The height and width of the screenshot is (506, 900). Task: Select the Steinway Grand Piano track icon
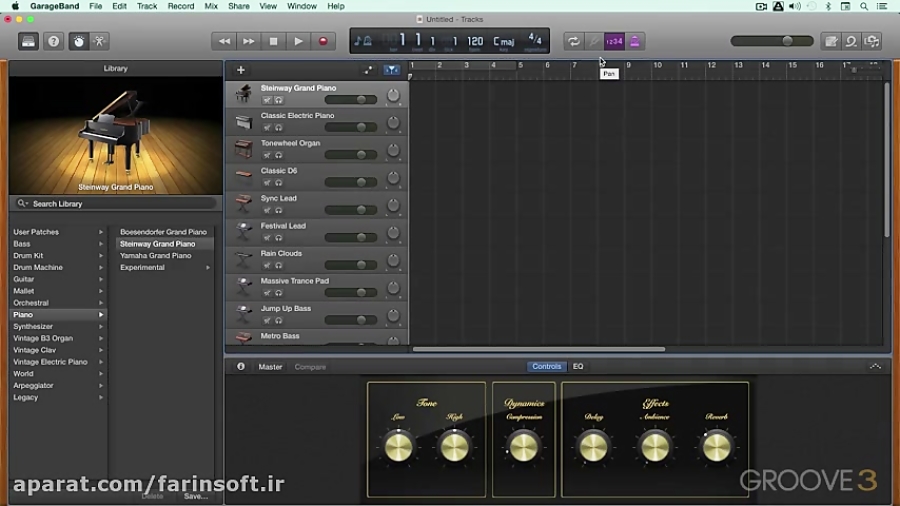click(x=243, y=94)
